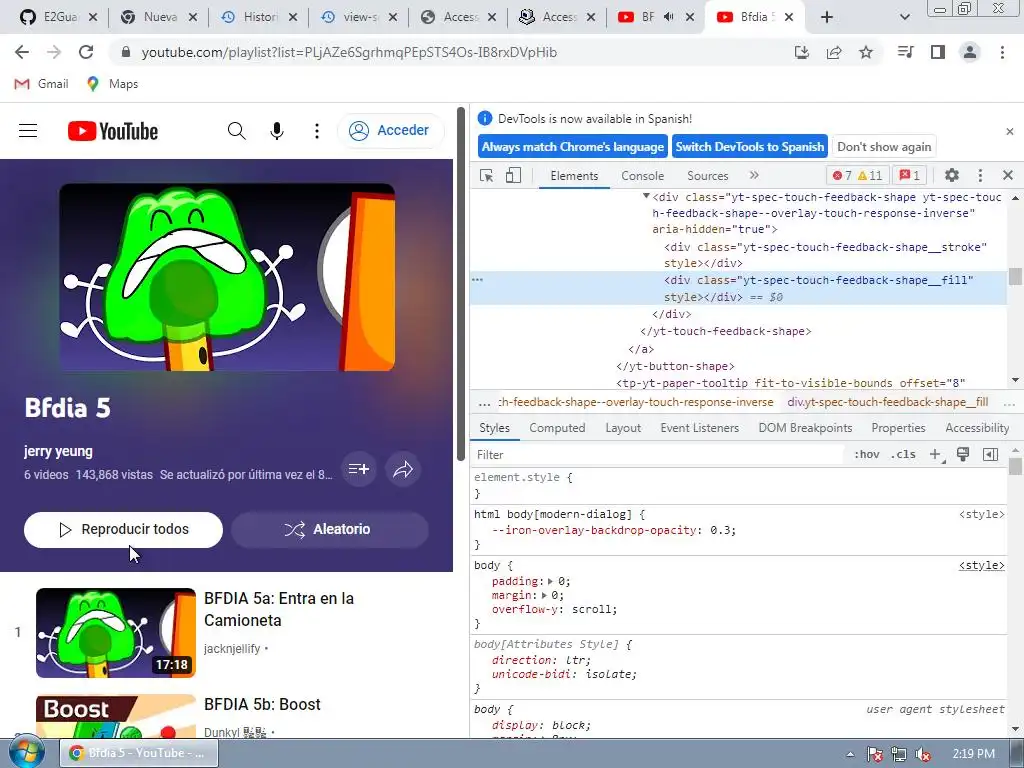Screen dimensions: 1024x768
Task: Show more DevTools tabs chevron
Action: point(754,175)
